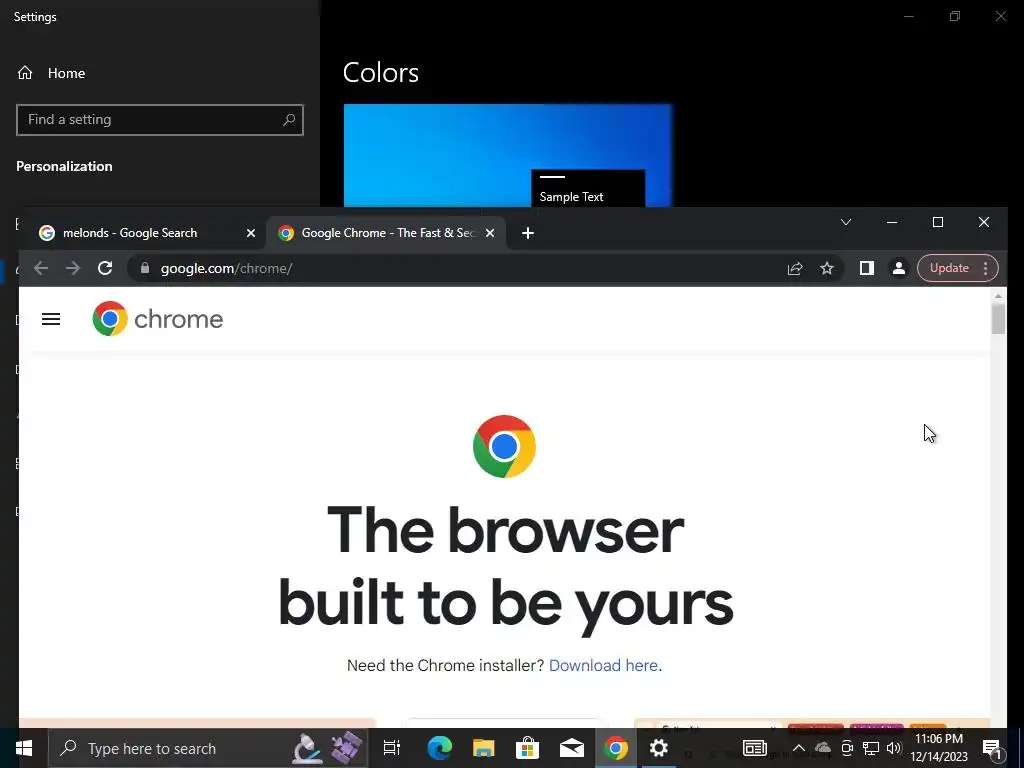
Task: Open network status tray icon
Action: pyautogui.click(x=871, y=748)
